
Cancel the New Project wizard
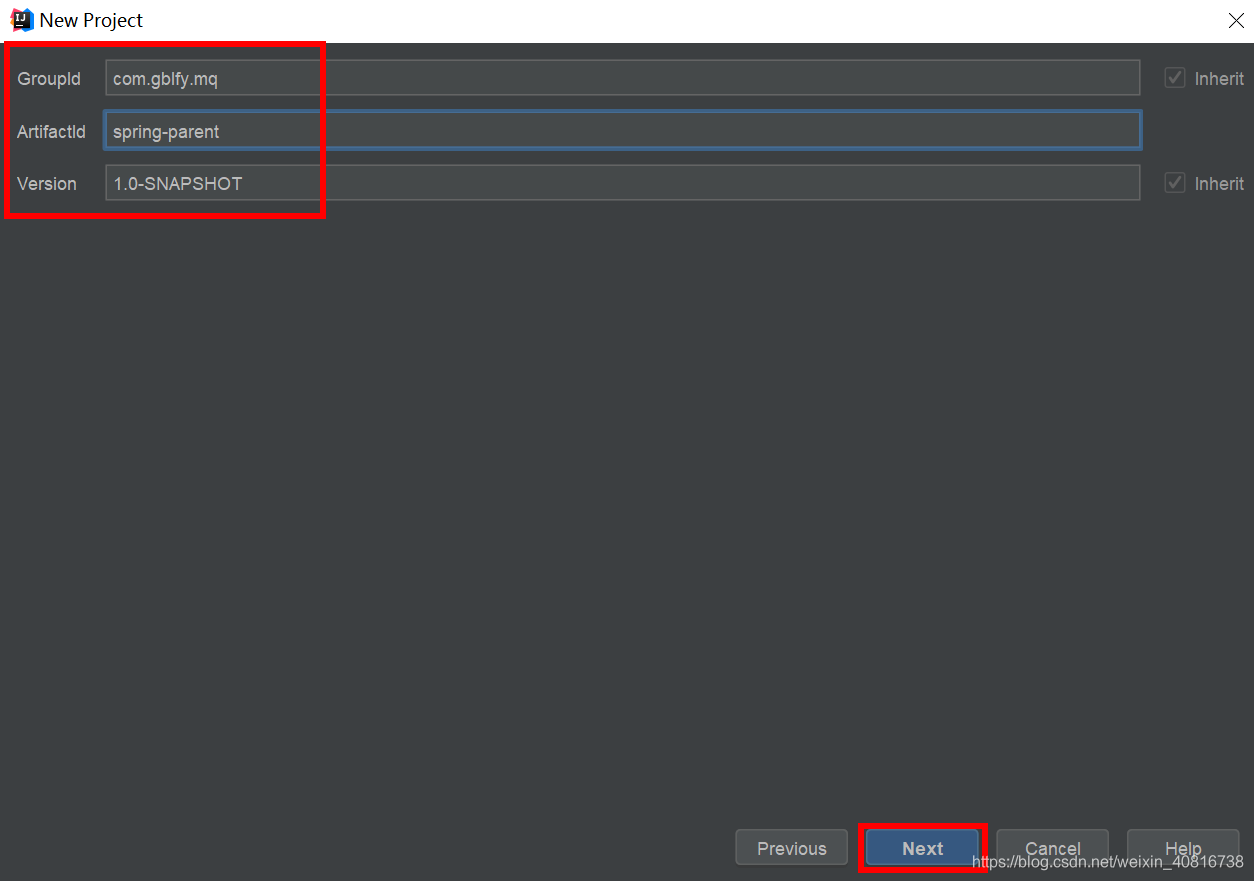[x=1052, y=848]
